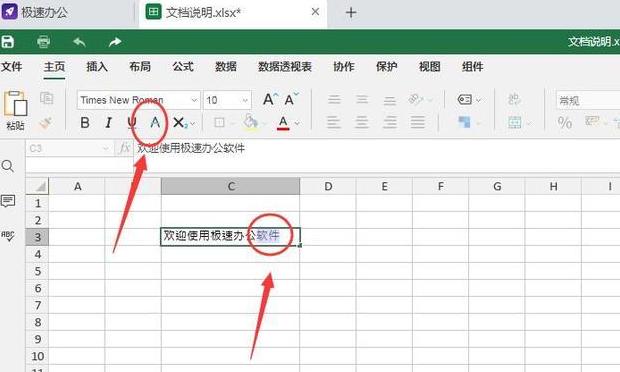Select column D header
The height and width of the screenshot is (372, 620).
coord(328,186)
